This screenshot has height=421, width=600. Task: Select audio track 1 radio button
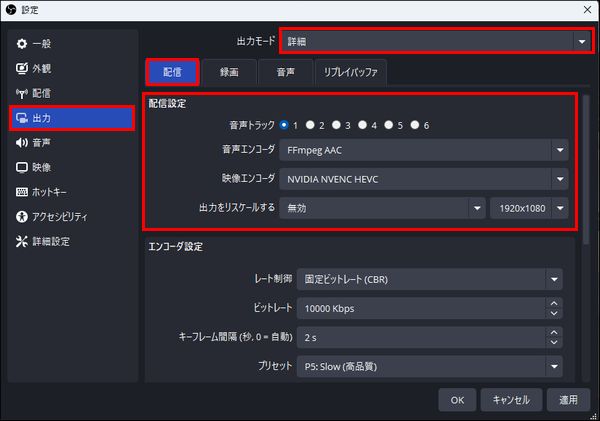pyautogui.click(x=284, y=125)
